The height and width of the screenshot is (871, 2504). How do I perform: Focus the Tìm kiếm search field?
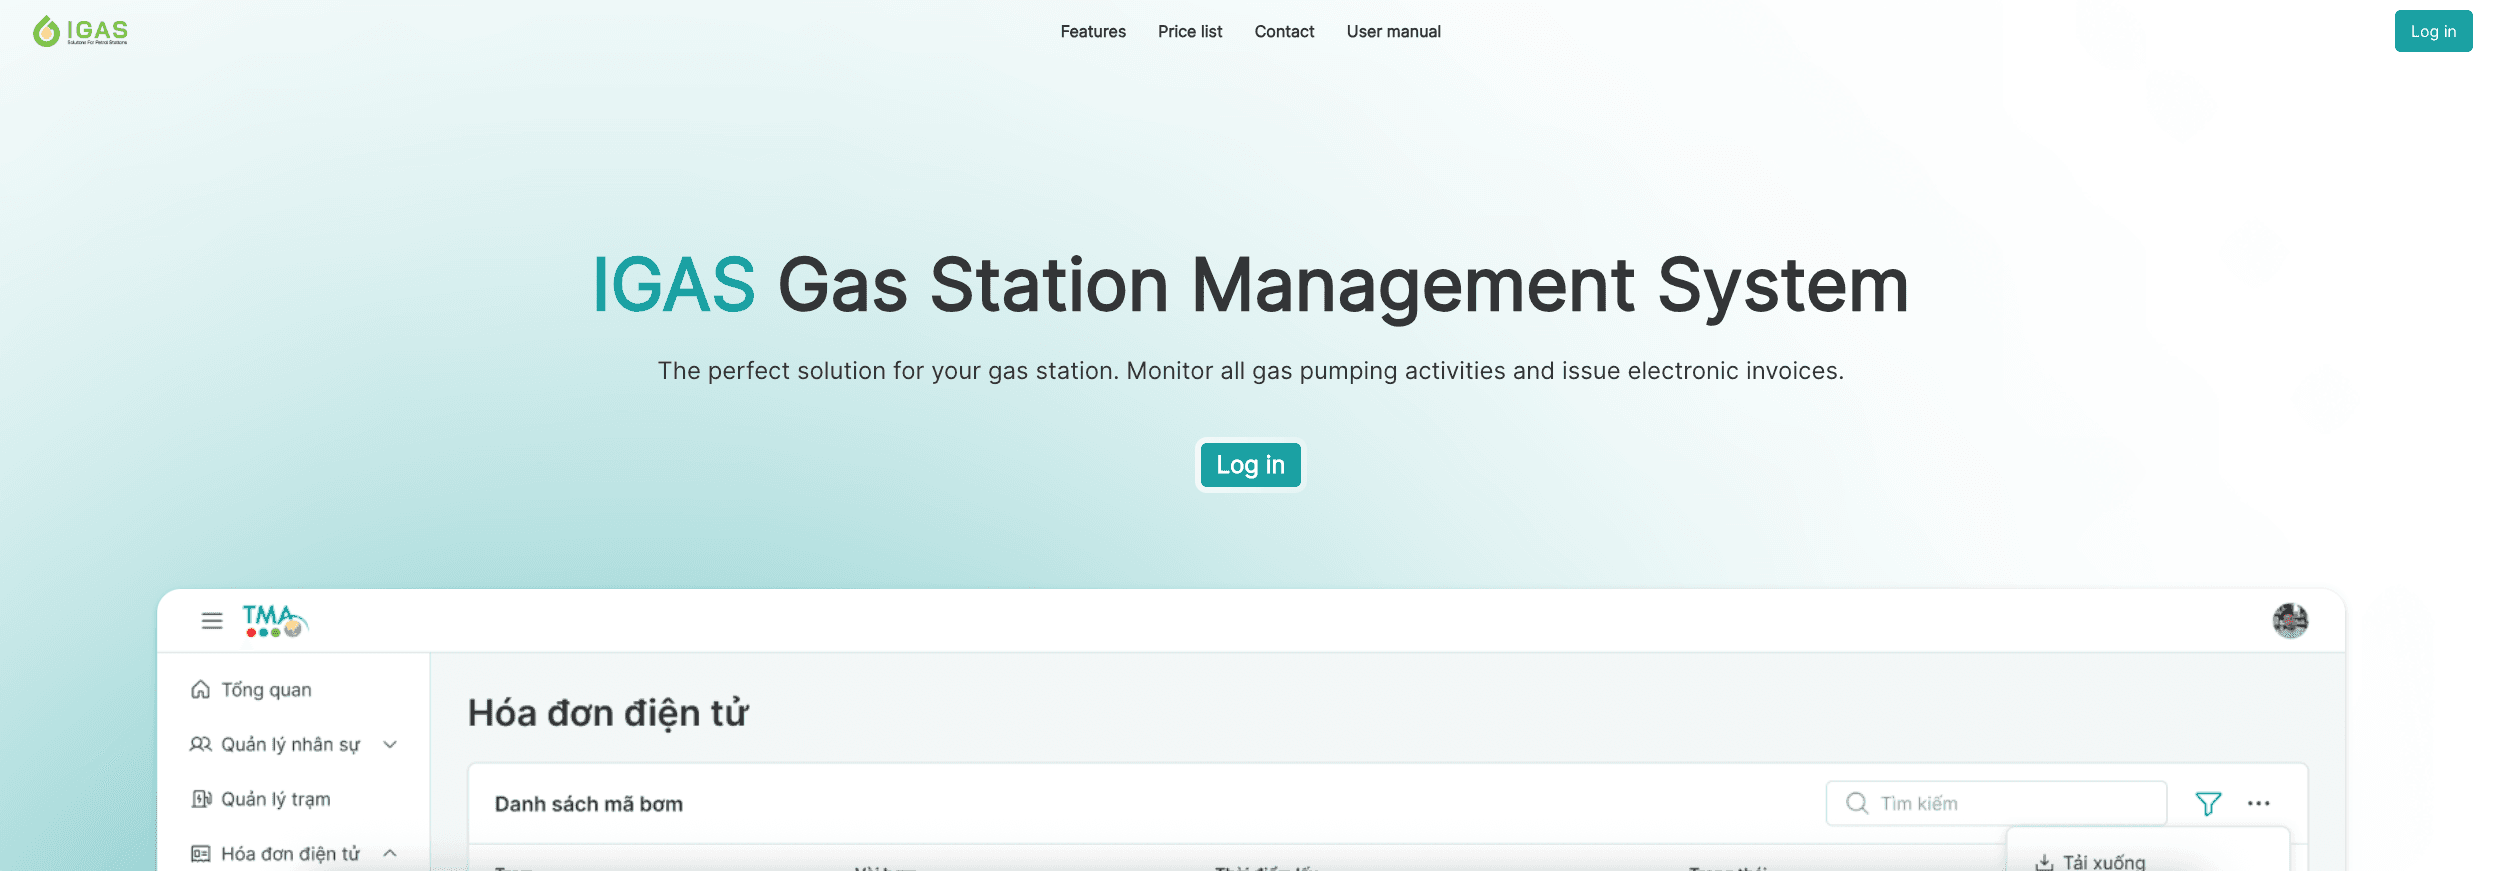(x=1996, y=803)
